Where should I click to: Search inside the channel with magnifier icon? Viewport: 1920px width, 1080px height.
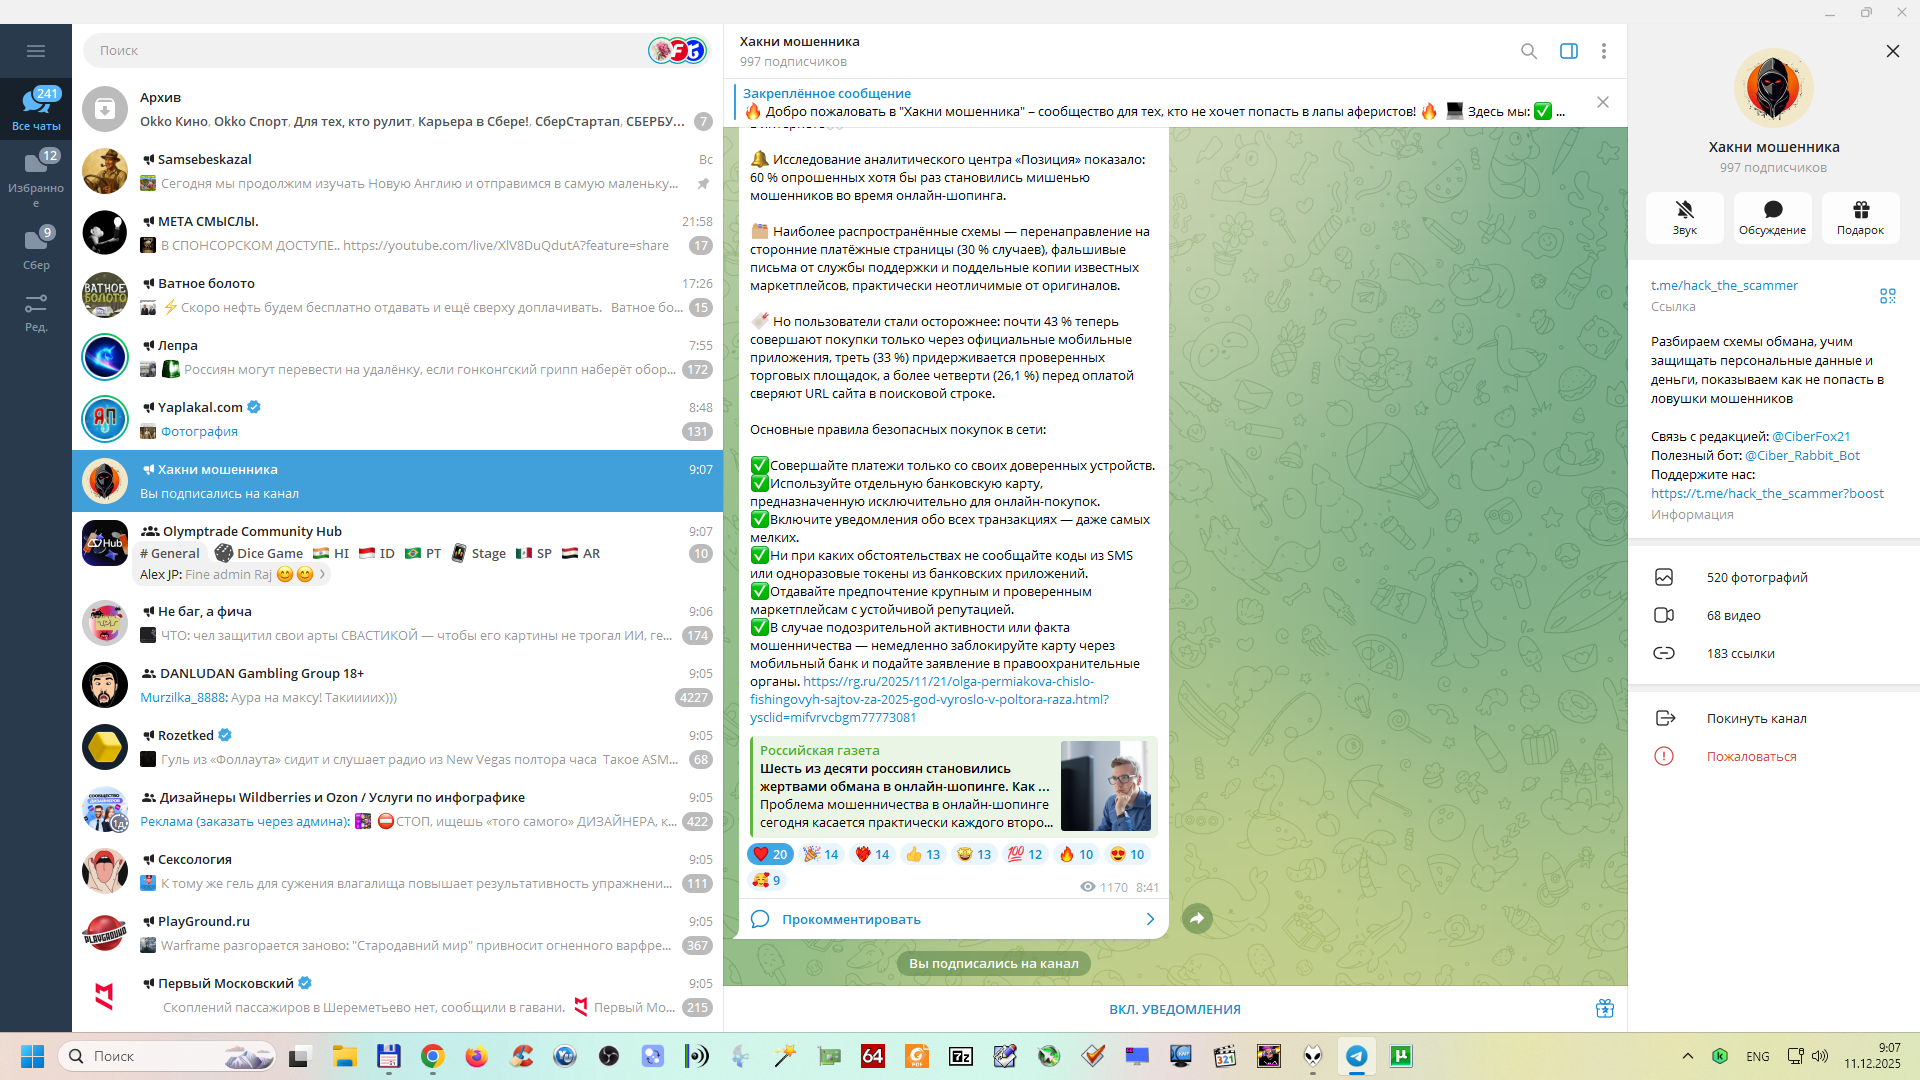1528,51
